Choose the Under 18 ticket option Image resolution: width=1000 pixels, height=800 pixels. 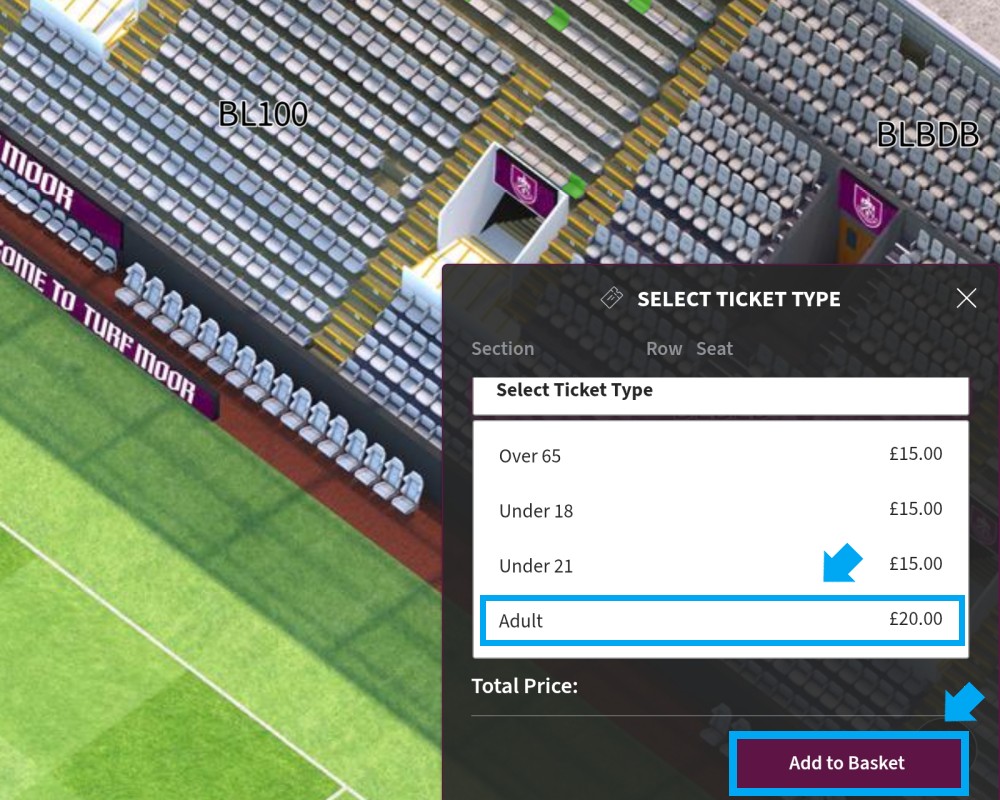[x=721, y=510]
